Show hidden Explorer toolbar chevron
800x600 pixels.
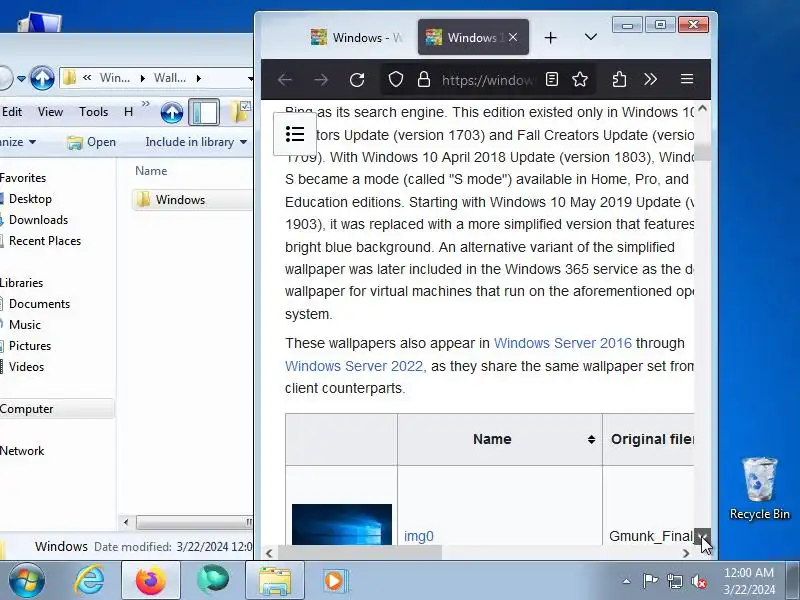point(146,104)
